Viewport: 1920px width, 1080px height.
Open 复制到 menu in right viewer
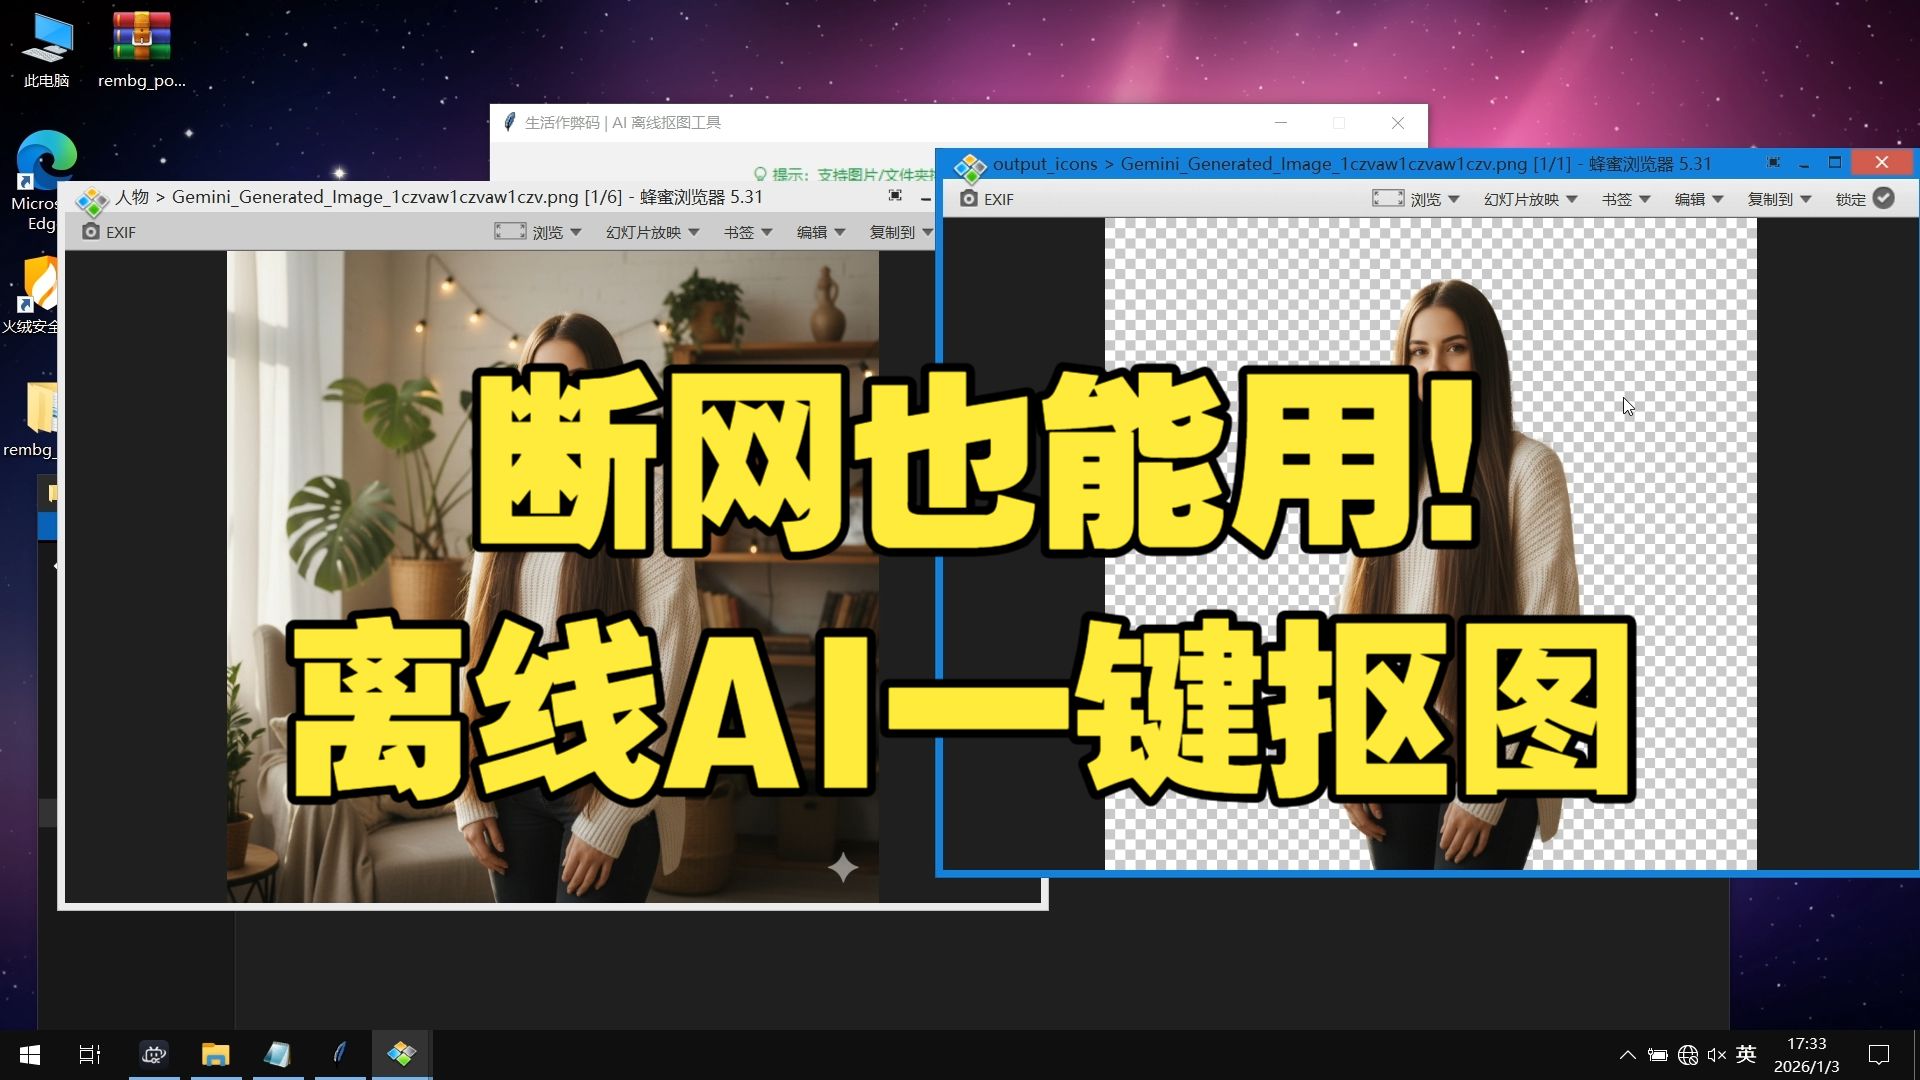pos(1778,199)
